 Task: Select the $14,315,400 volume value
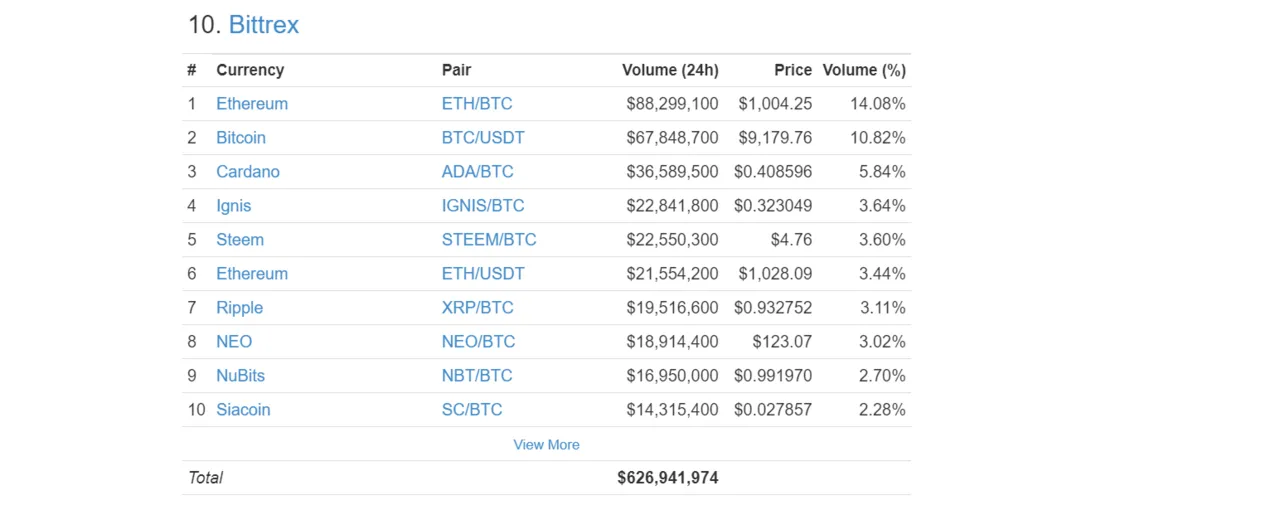click(672, 410)
